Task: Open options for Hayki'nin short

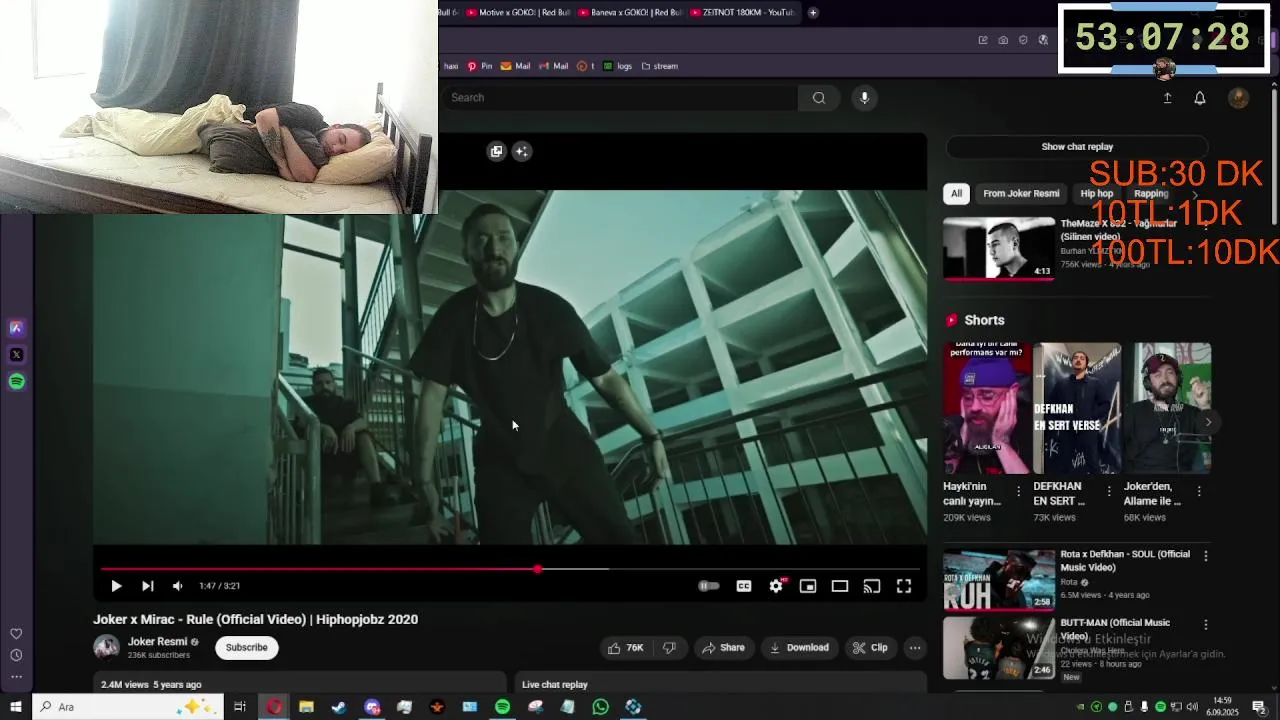Action: pyautogui.click(x=1019, y=492)
